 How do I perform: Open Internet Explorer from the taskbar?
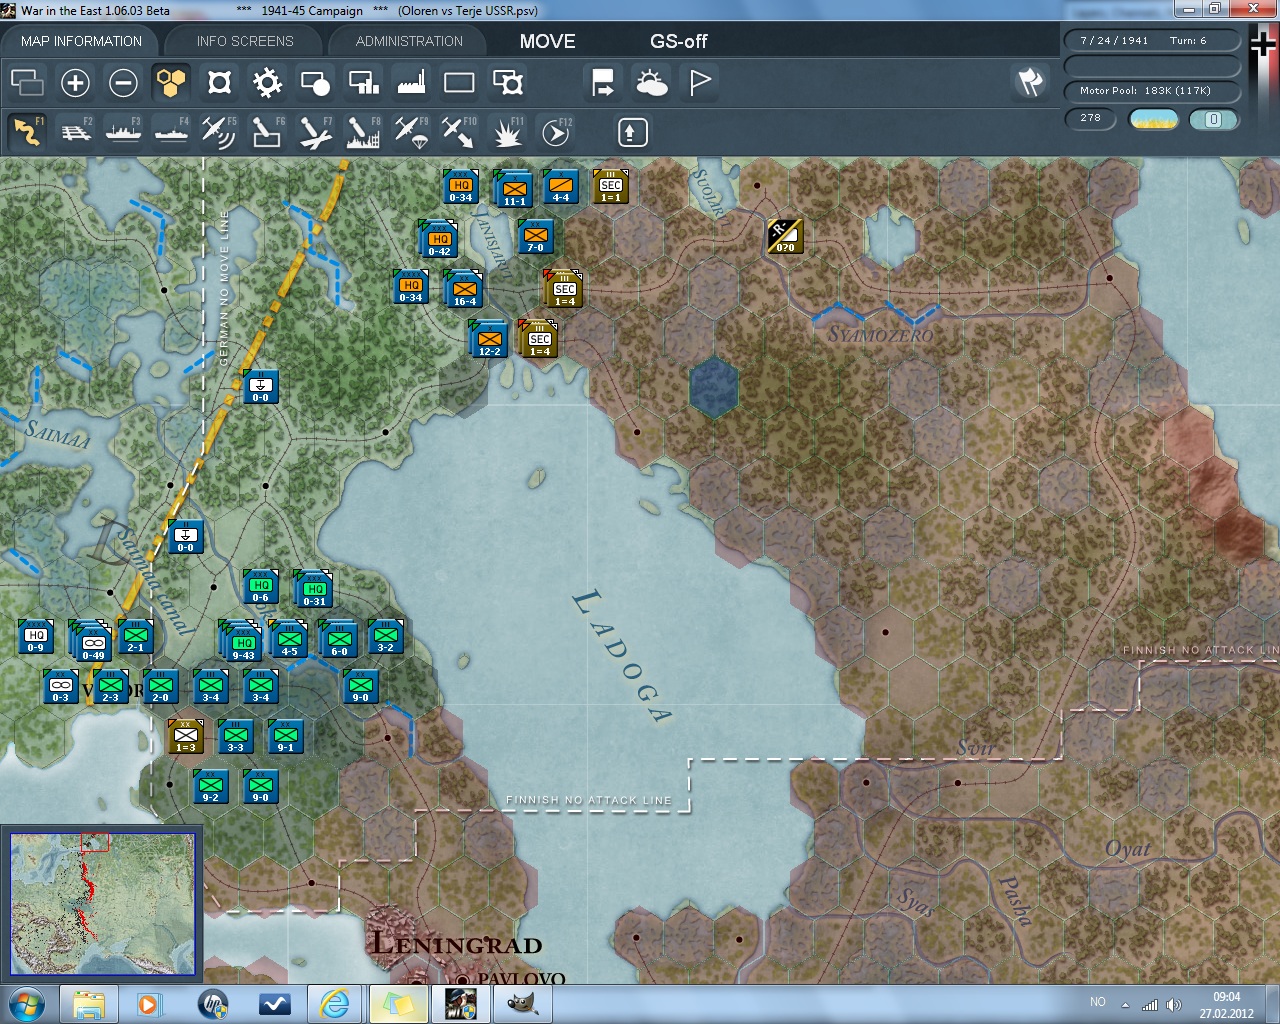(x=334, y=1003)
